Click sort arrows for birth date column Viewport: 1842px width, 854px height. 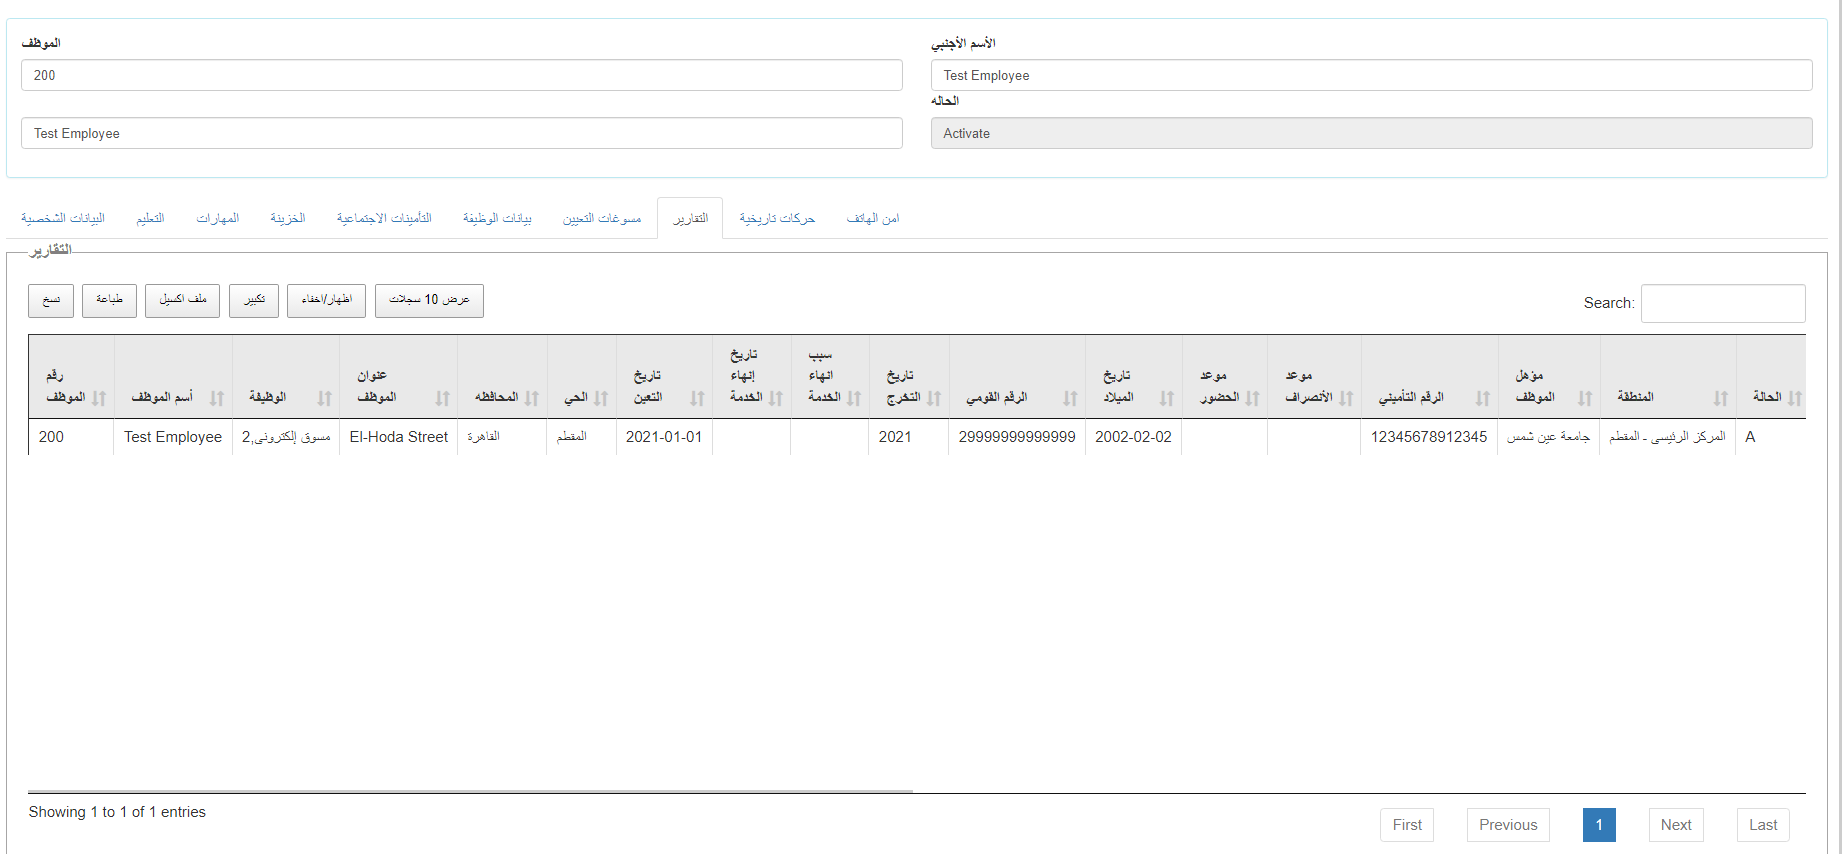1166,398
